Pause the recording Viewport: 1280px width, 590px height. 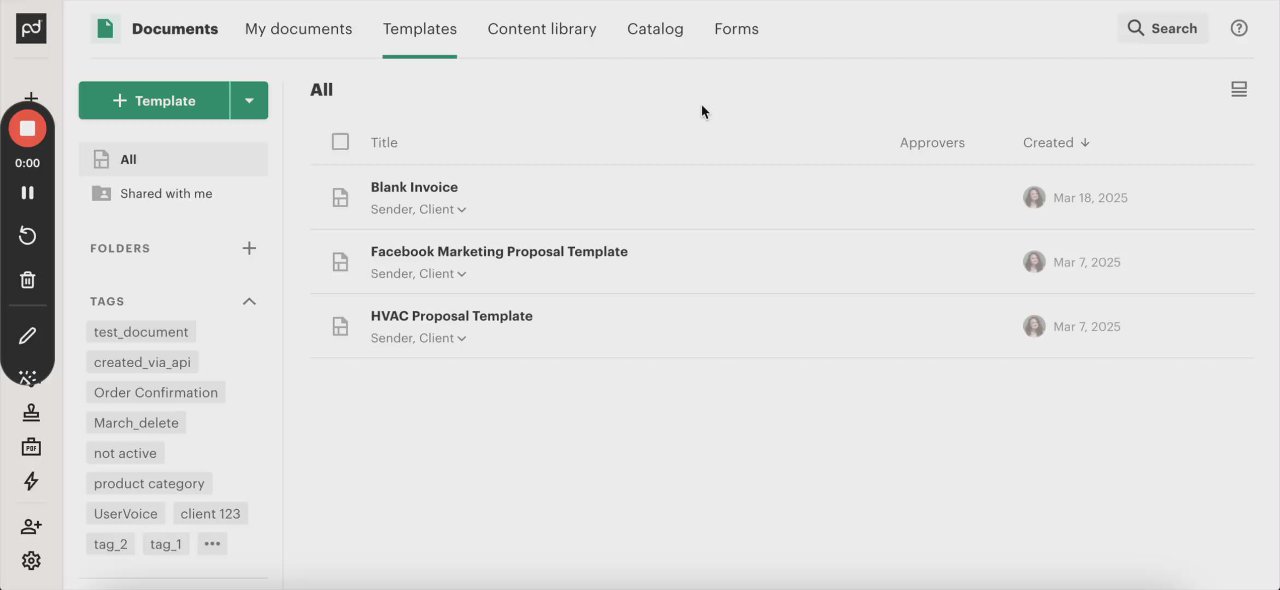27,192
